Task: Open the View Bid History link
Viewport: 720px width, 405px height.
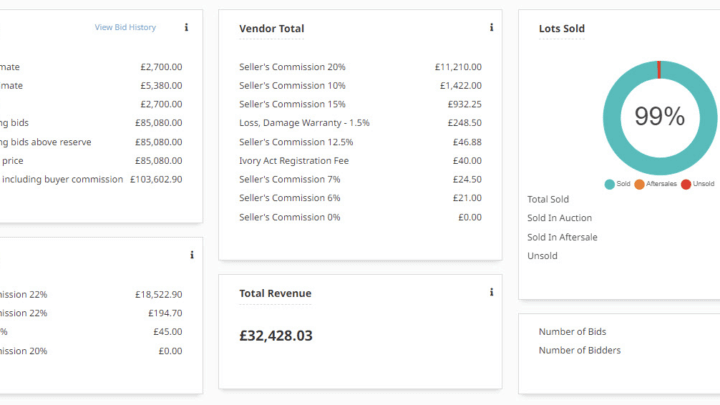Action: pos(125,28)
